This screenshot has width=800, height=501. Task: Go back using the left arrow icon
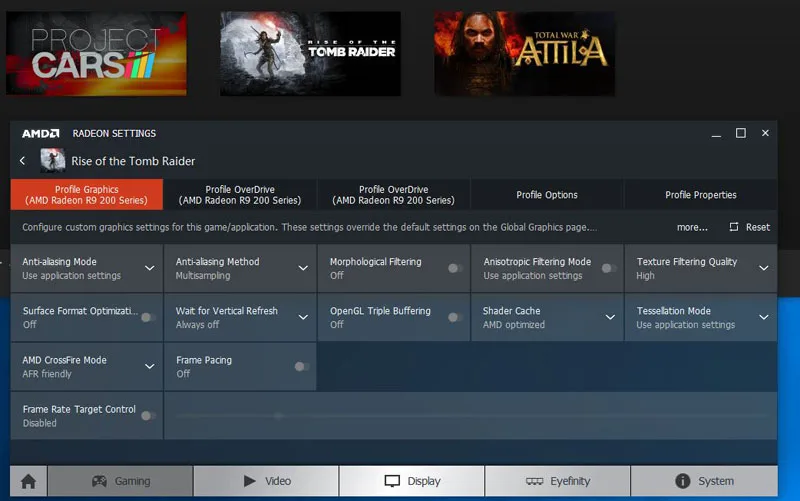[x=23, y=161]
